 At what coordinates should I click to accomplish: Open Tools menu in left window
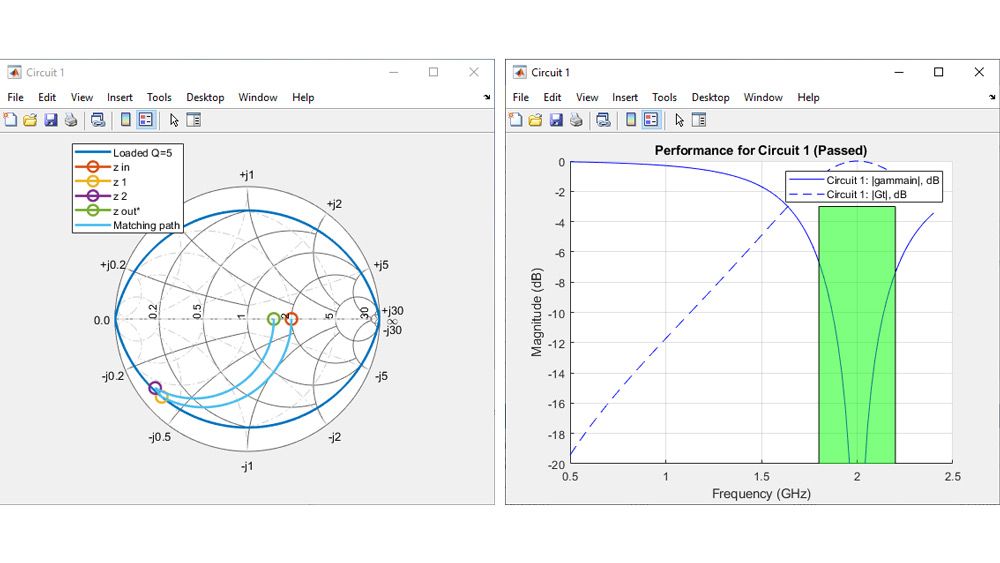point(159,98)
